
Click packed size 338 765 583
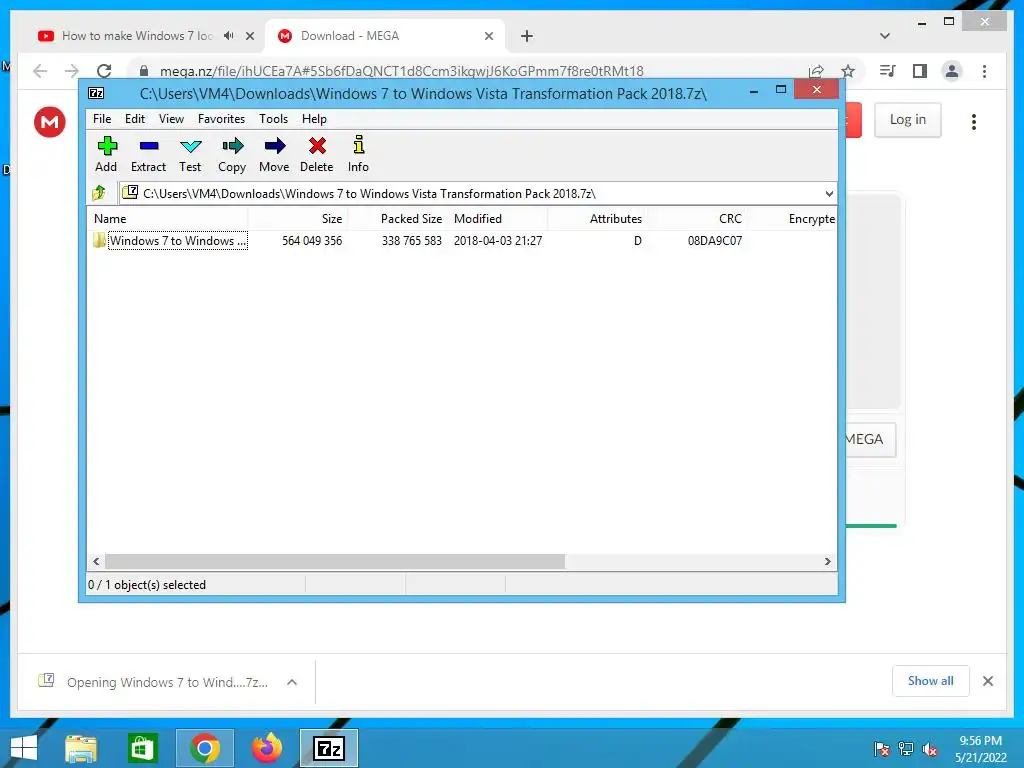(x=411, y=240)
